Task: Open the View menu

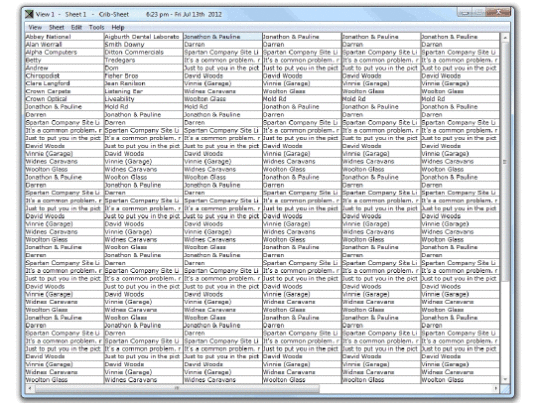Action: tap(35, 27)
